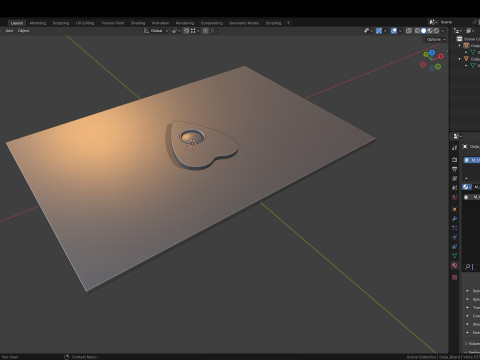Screen dimensions: 480x360
Task: Select the highlighted material slot in list
Action: point(472,160)
